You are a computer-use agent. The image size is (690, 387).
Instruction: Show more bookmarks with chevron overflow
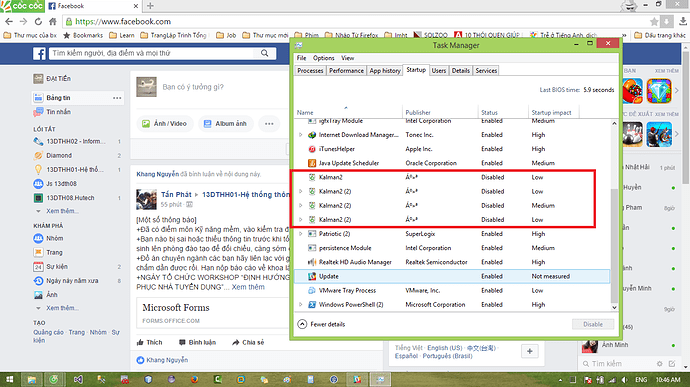[624, 35]
